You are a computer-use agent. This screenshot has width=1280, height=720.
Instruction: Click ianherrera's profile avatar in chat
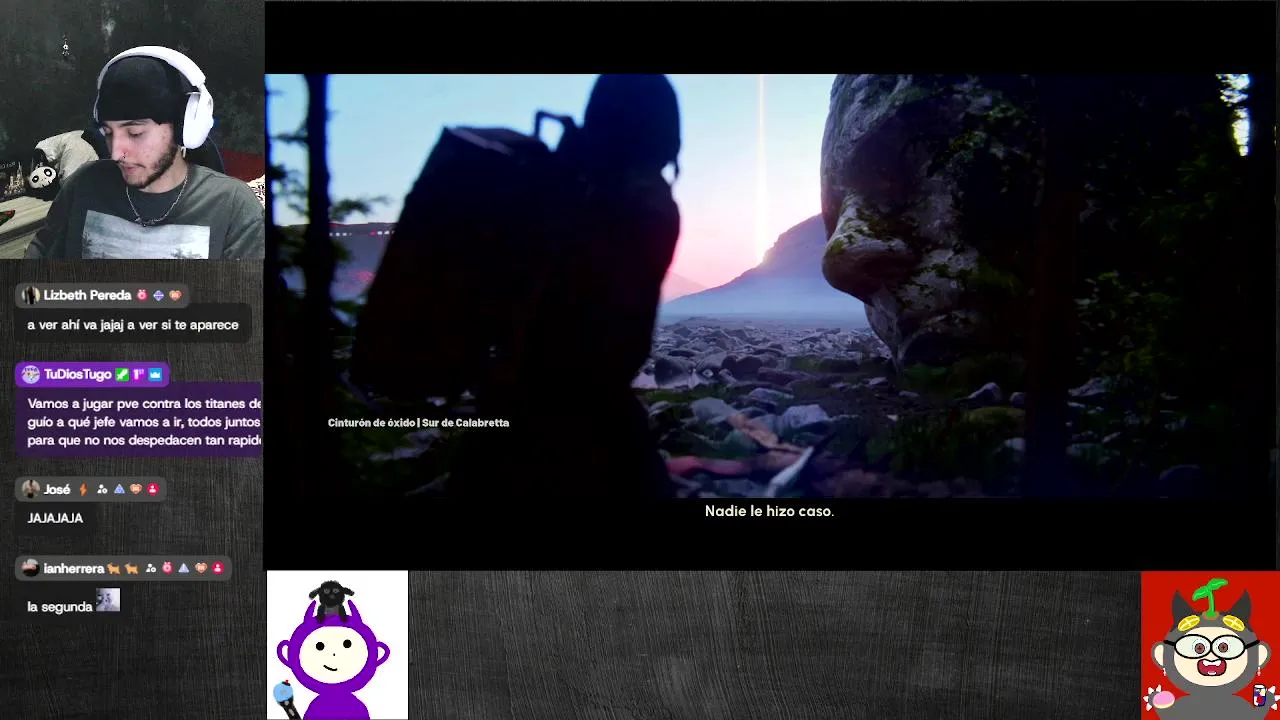[31, 568]
